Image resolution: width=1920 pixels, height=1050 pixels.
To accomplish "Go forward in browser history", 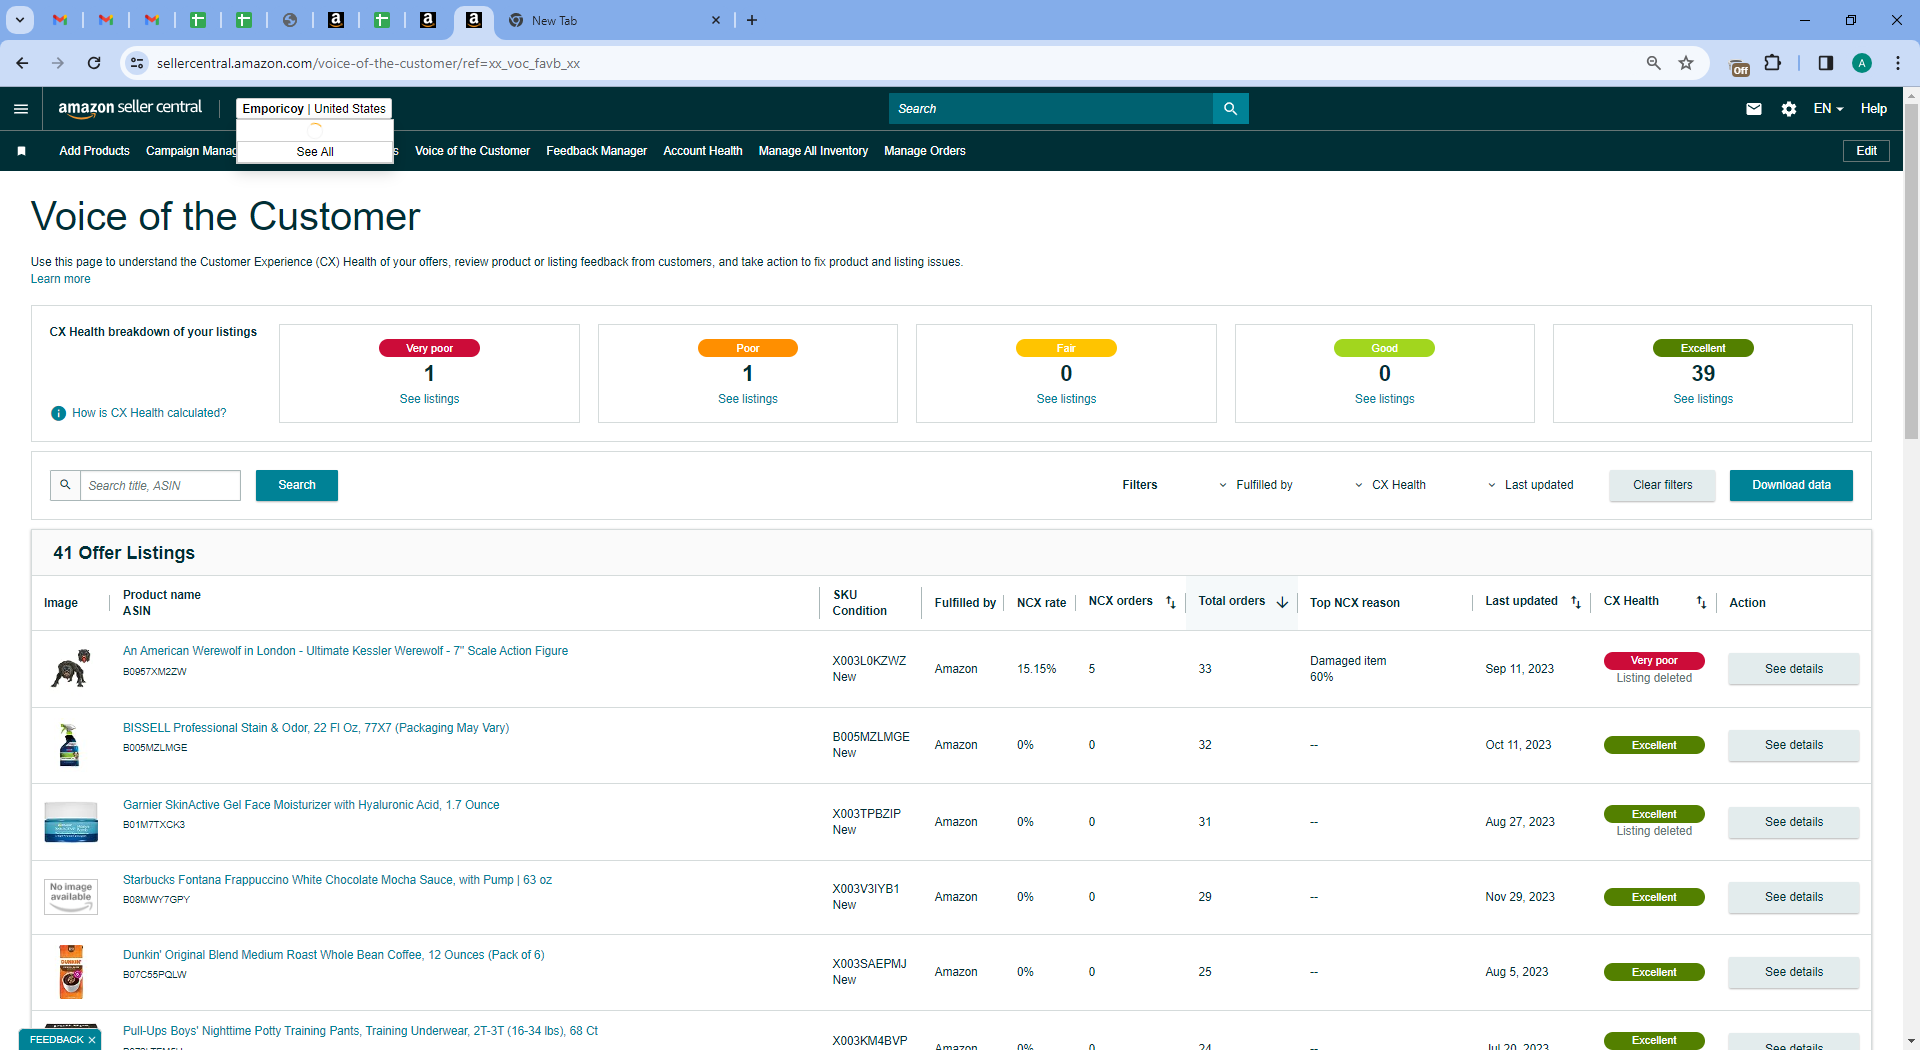I will coord(58,63).
